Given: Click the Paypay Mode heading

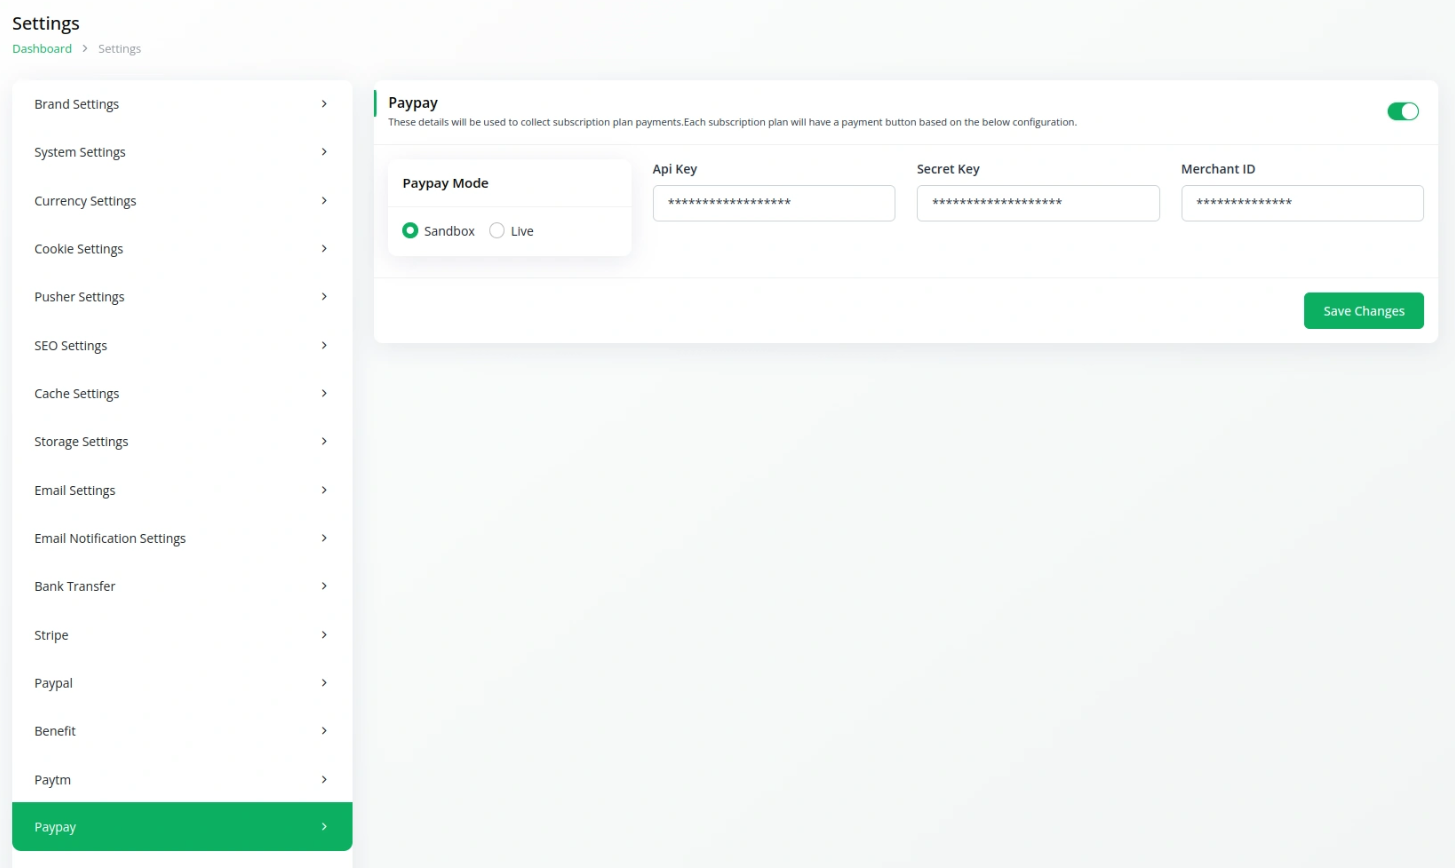Looking at the screenshot, I should (445, 184).
